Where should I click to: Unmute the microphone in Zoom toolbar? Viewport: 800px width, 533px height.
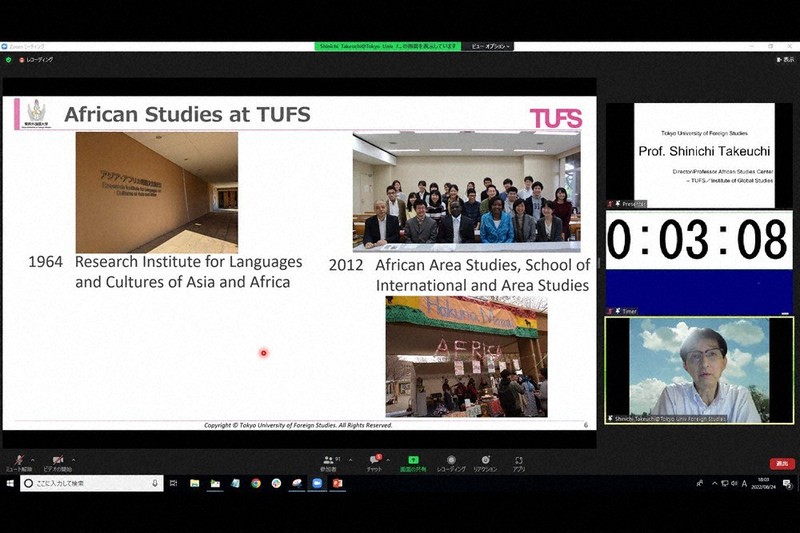point(19,463)
